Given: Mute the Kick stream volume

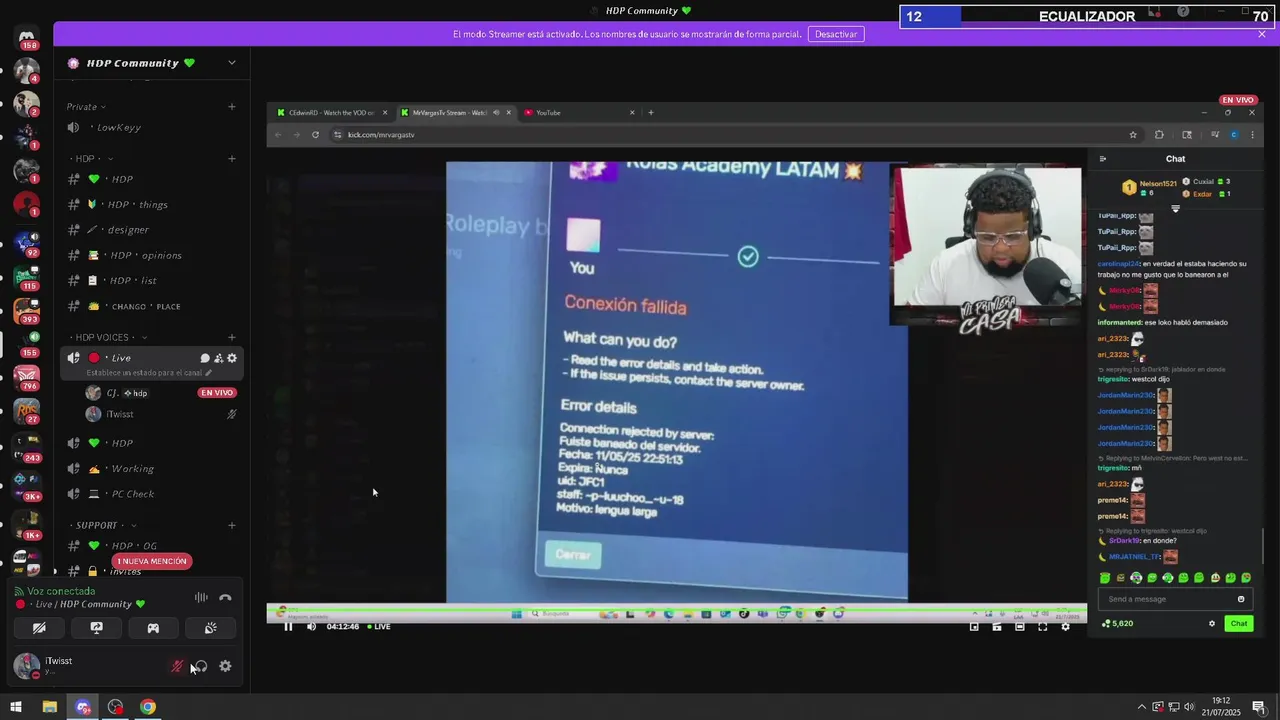Looking at the screenshot, I should pos(311,627).
